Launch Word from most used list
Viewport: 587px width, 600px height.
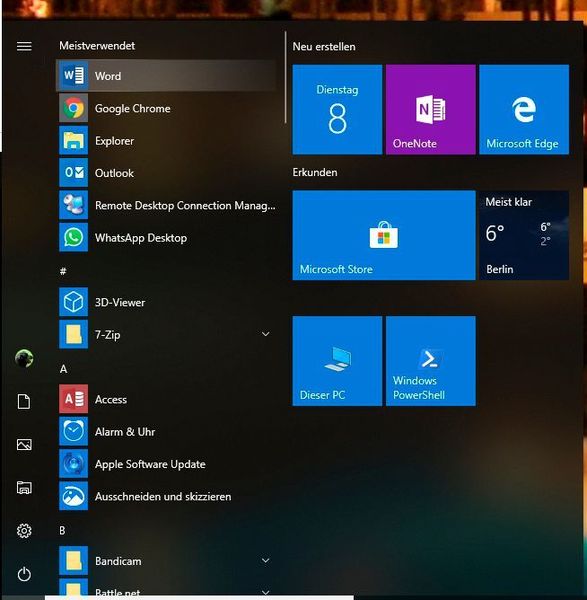coord(166,75)
